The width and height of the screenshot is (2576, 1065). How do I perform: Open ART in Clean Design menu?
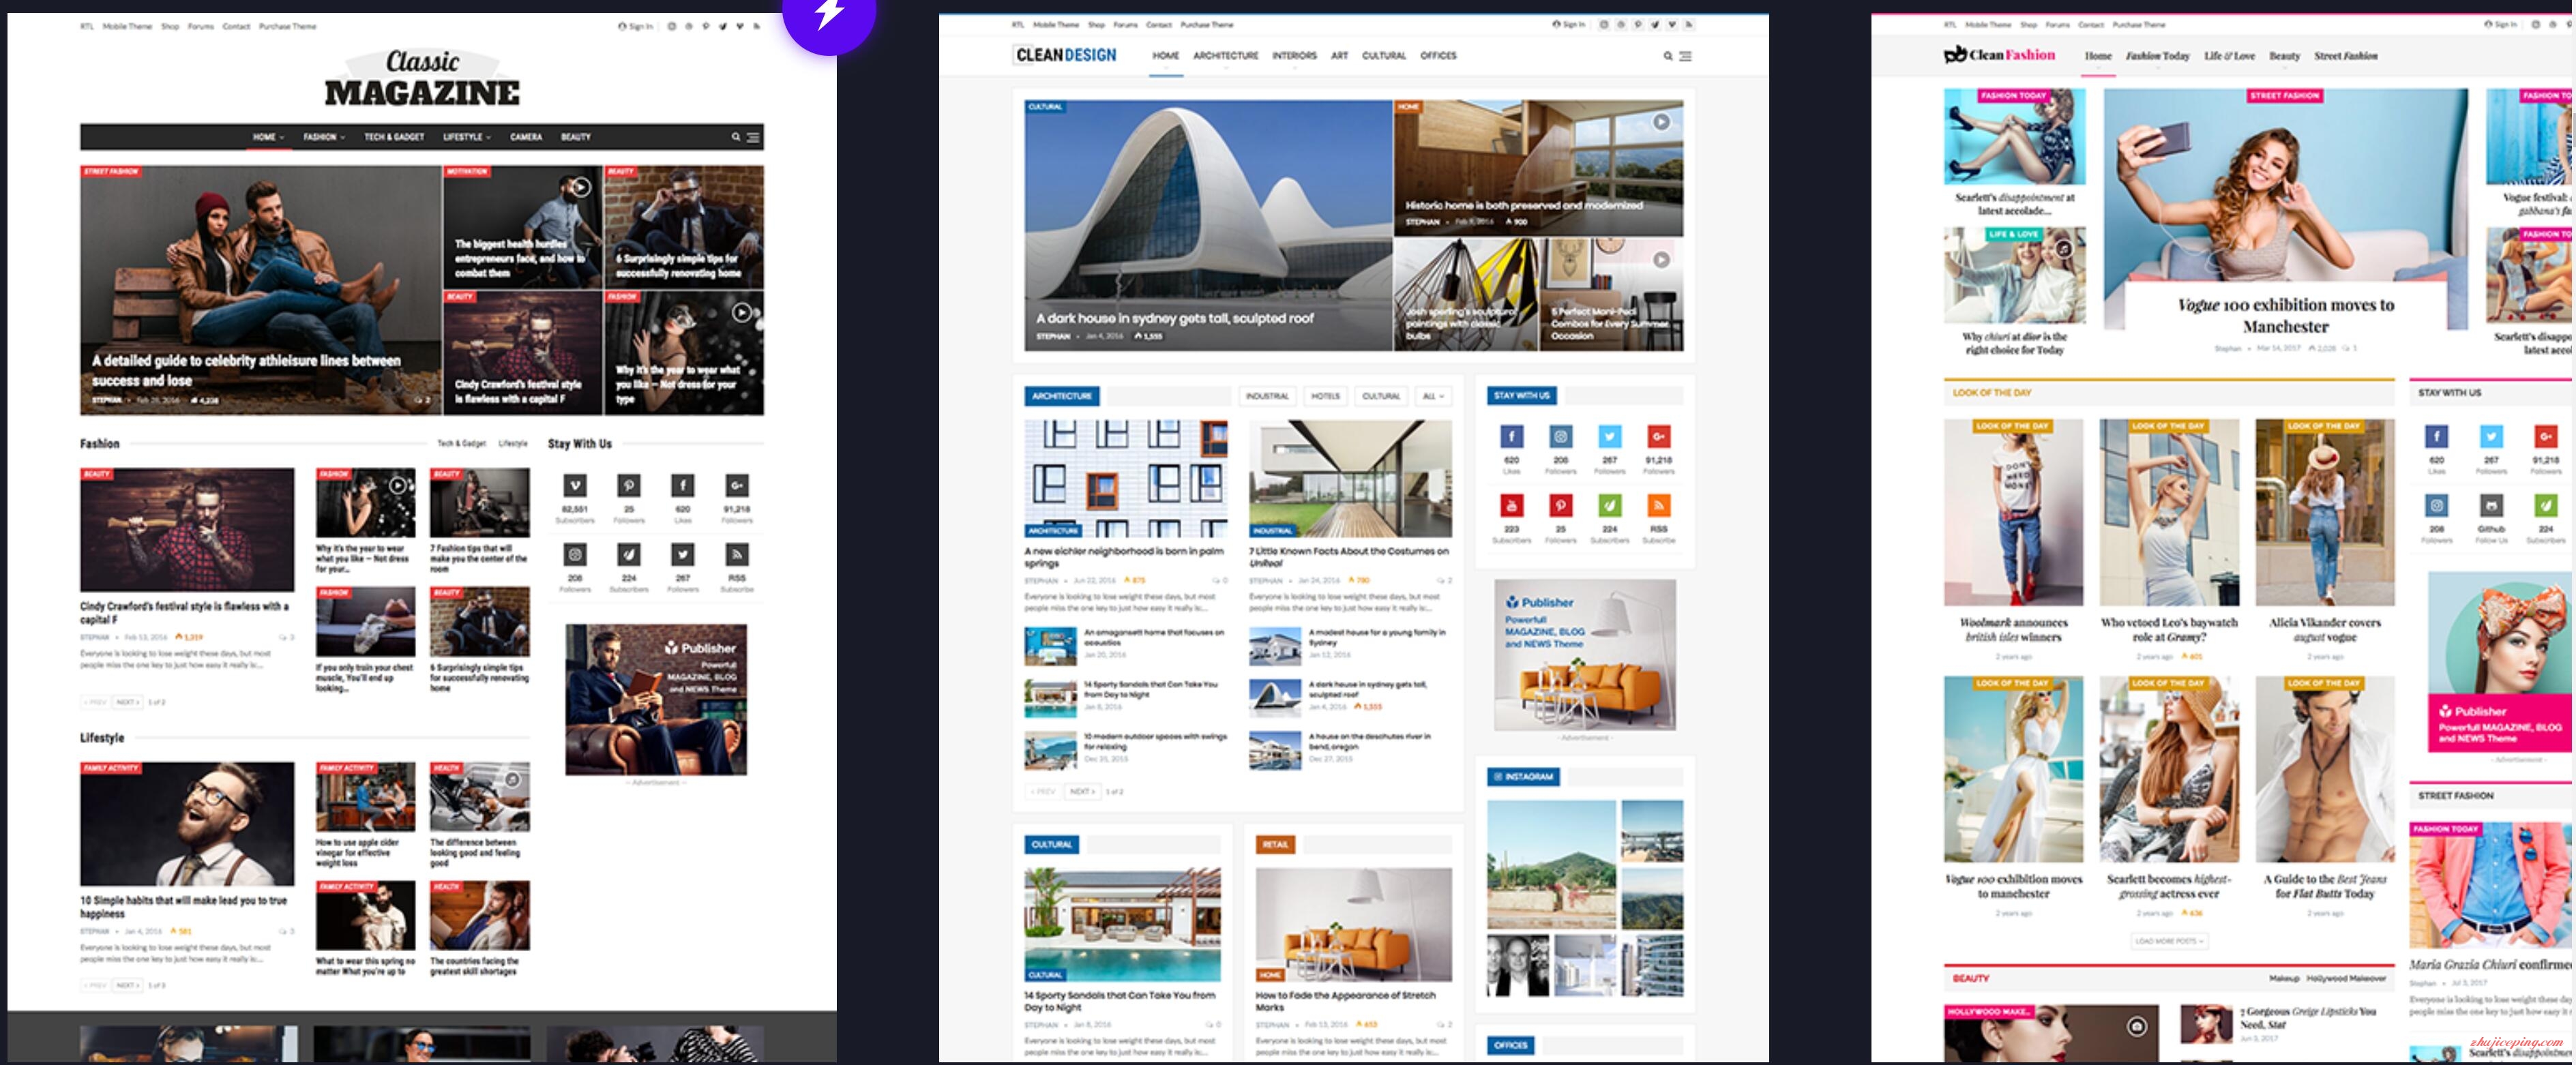click(1339, 56)
